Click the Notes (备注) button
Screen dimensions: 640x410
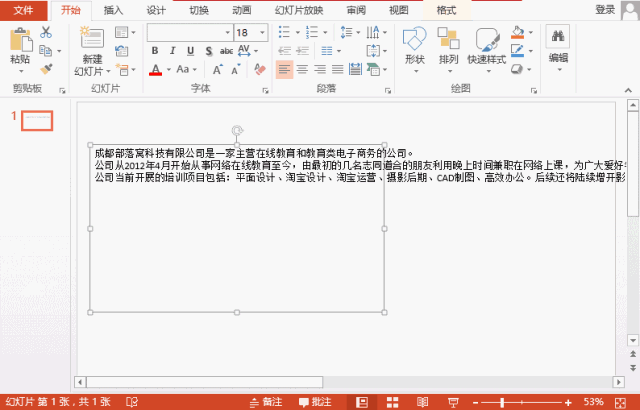265,401
